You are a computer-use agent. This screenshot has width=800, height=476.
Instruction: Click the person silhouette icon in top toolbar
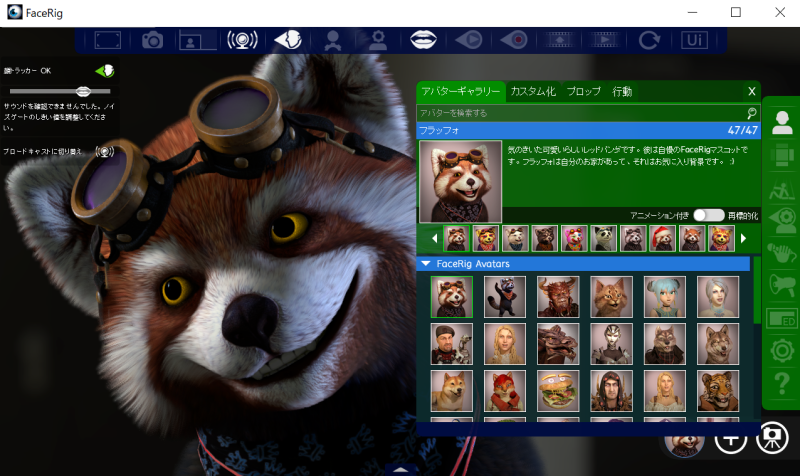[x=333, y=40]
